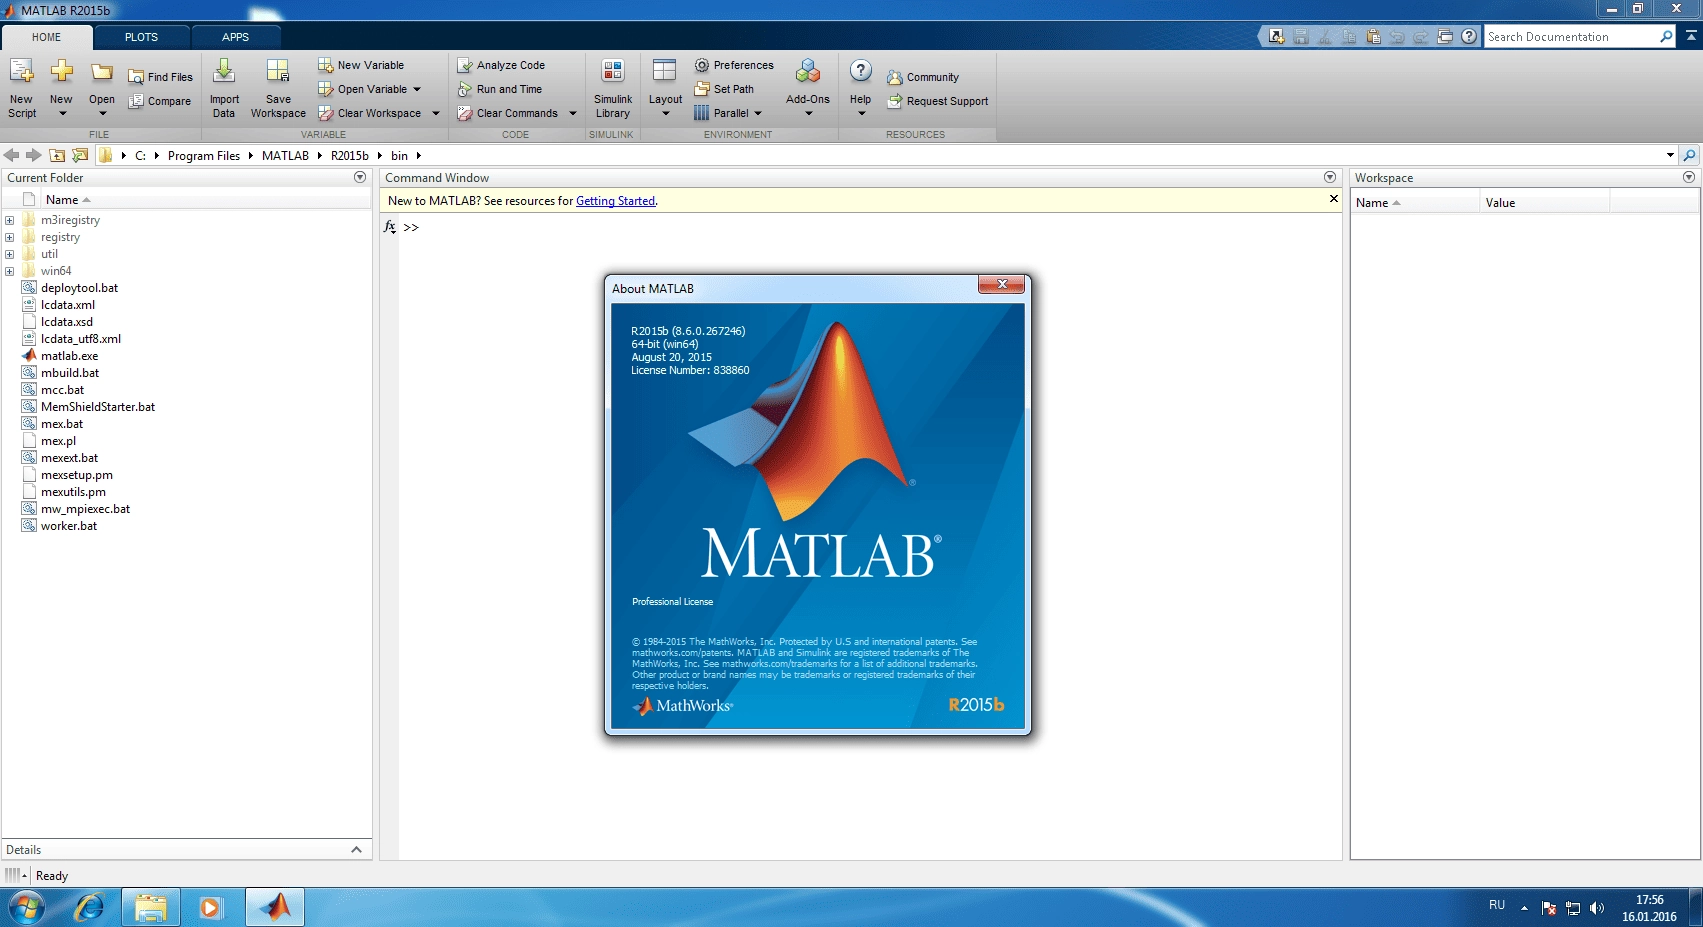Launch the Compare tool

click(x=159, y=101)
